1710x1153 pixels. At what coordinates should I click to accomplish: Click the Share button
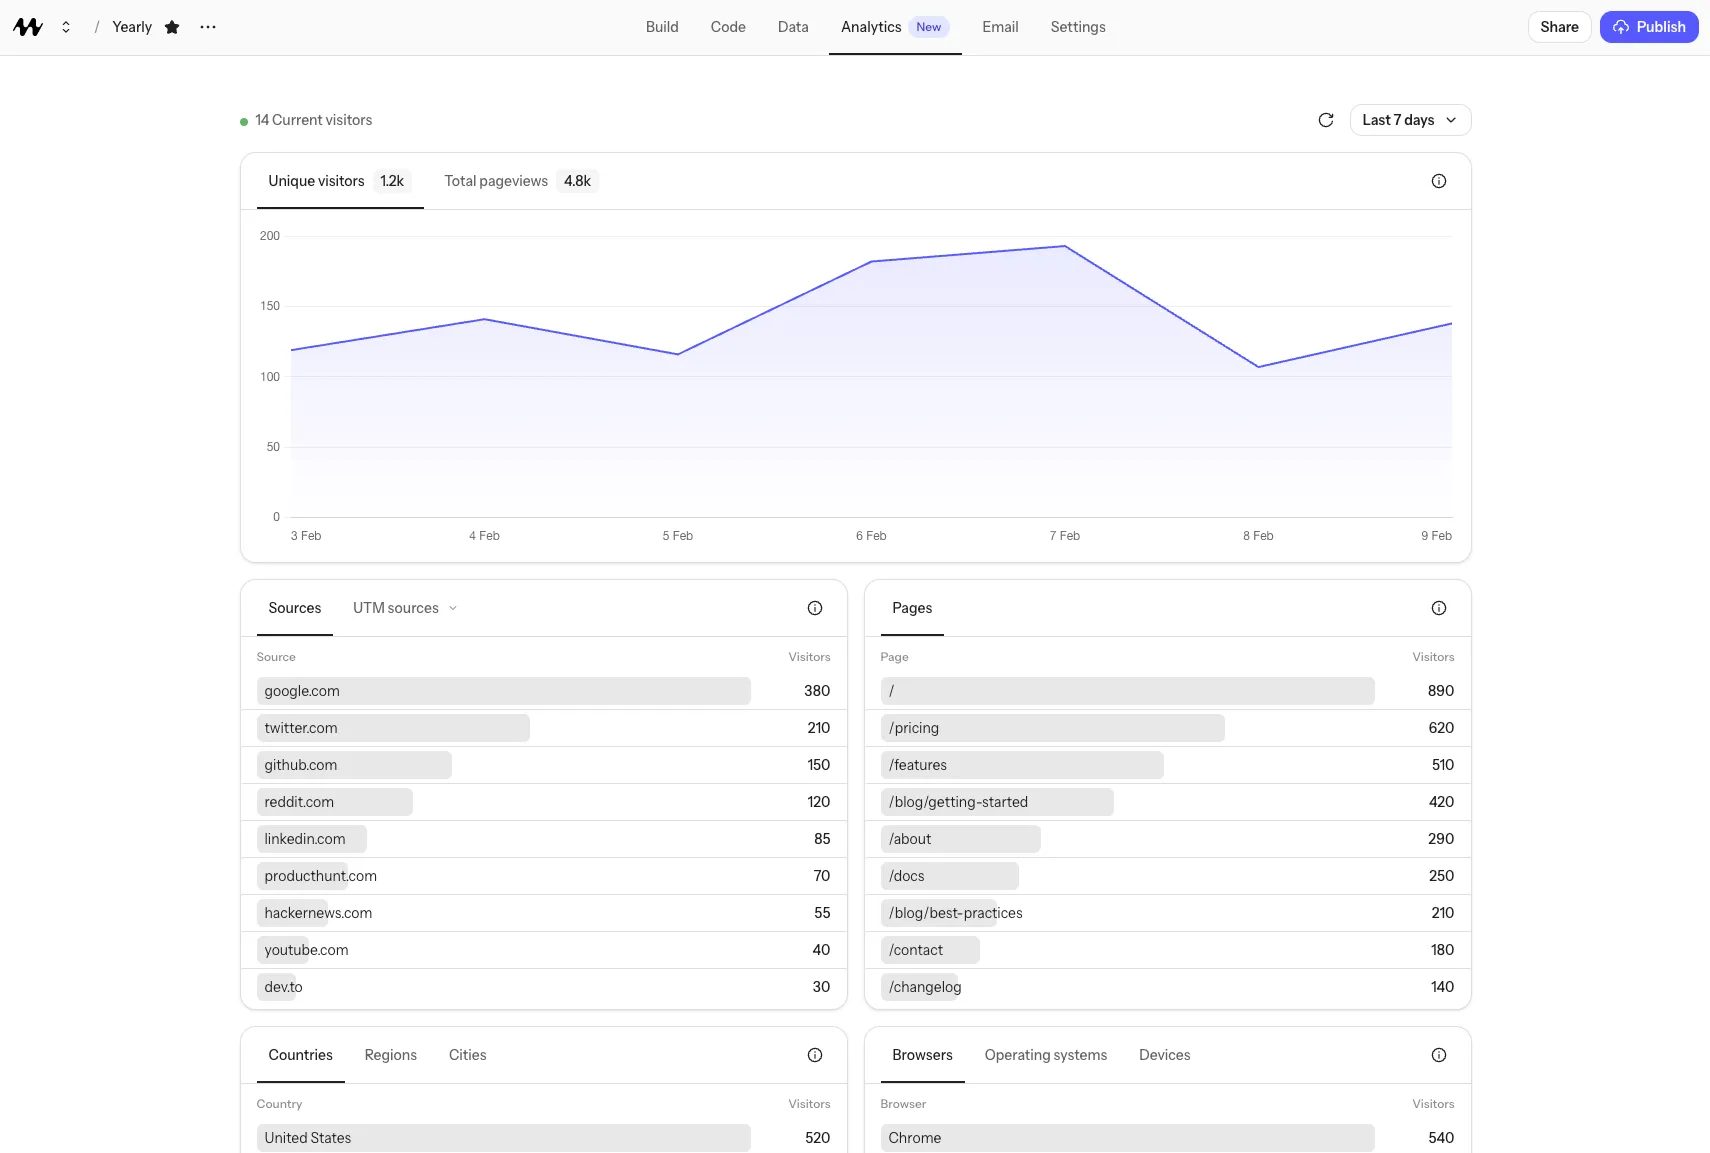click(1559, 27)
